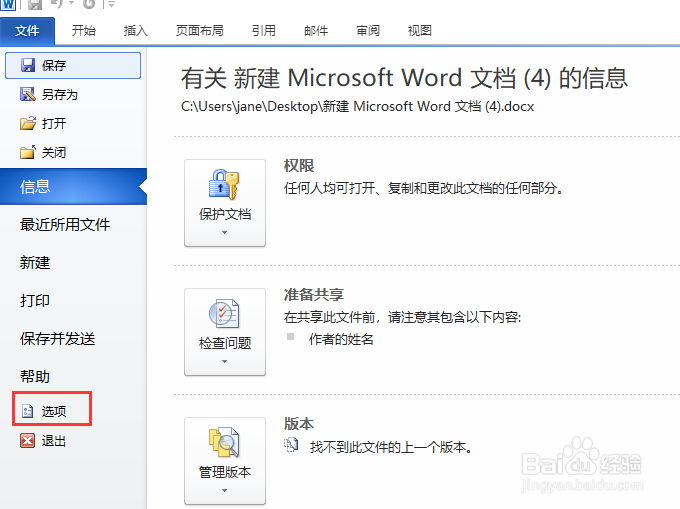This screenshot has width=680, height=509.
Task: Click the Manage Versions magnifier icon
Action: point(224,442)
